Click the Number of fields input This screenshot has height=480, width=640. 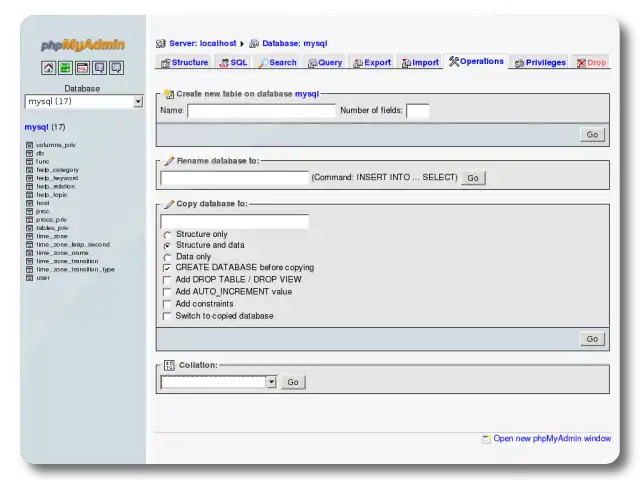pos(417,111)
